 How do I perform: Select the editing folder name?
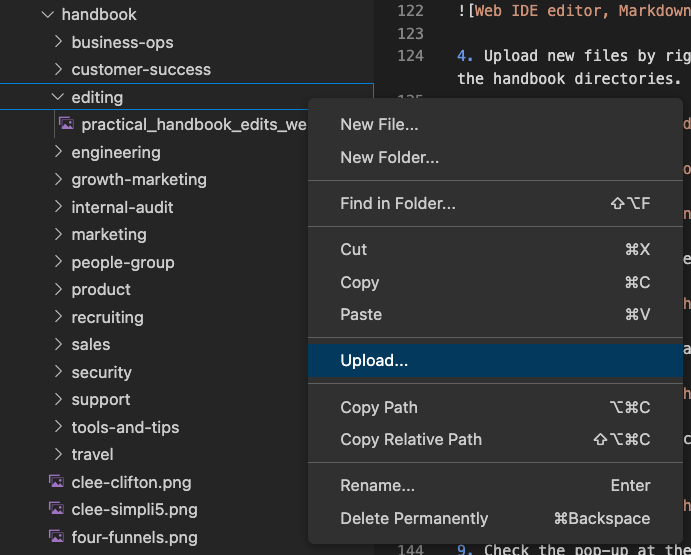[x=97, y=97]
